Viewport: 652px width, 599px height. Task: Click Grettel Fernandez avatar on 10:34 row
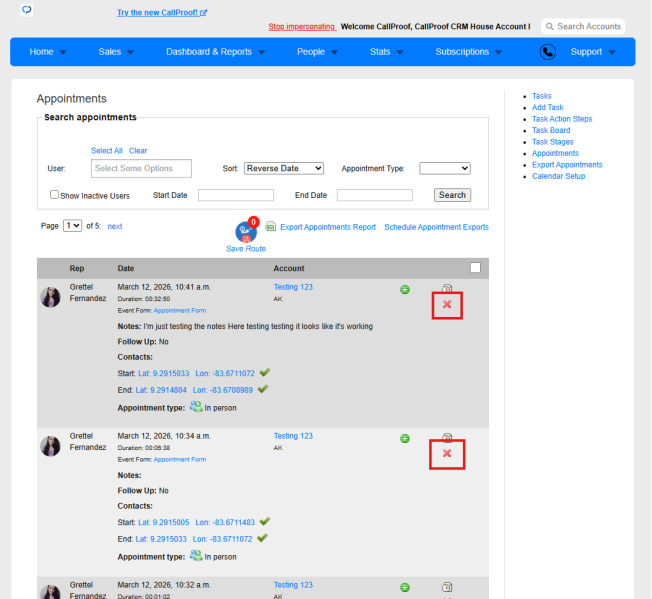click(50, 446)
